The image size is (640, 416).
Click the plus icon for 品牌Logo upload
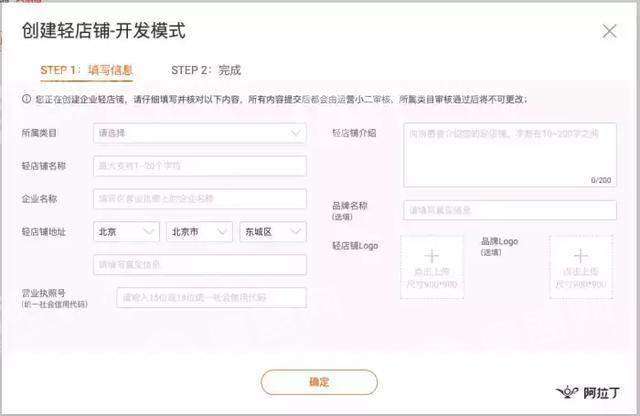click(580, 257)
